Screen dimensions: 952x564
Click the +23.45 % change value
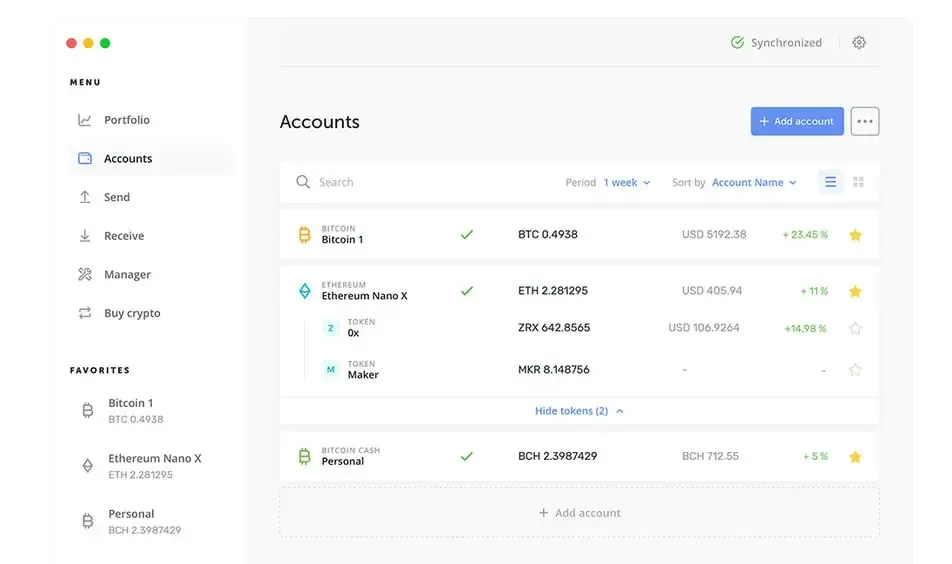click(805, 235)
